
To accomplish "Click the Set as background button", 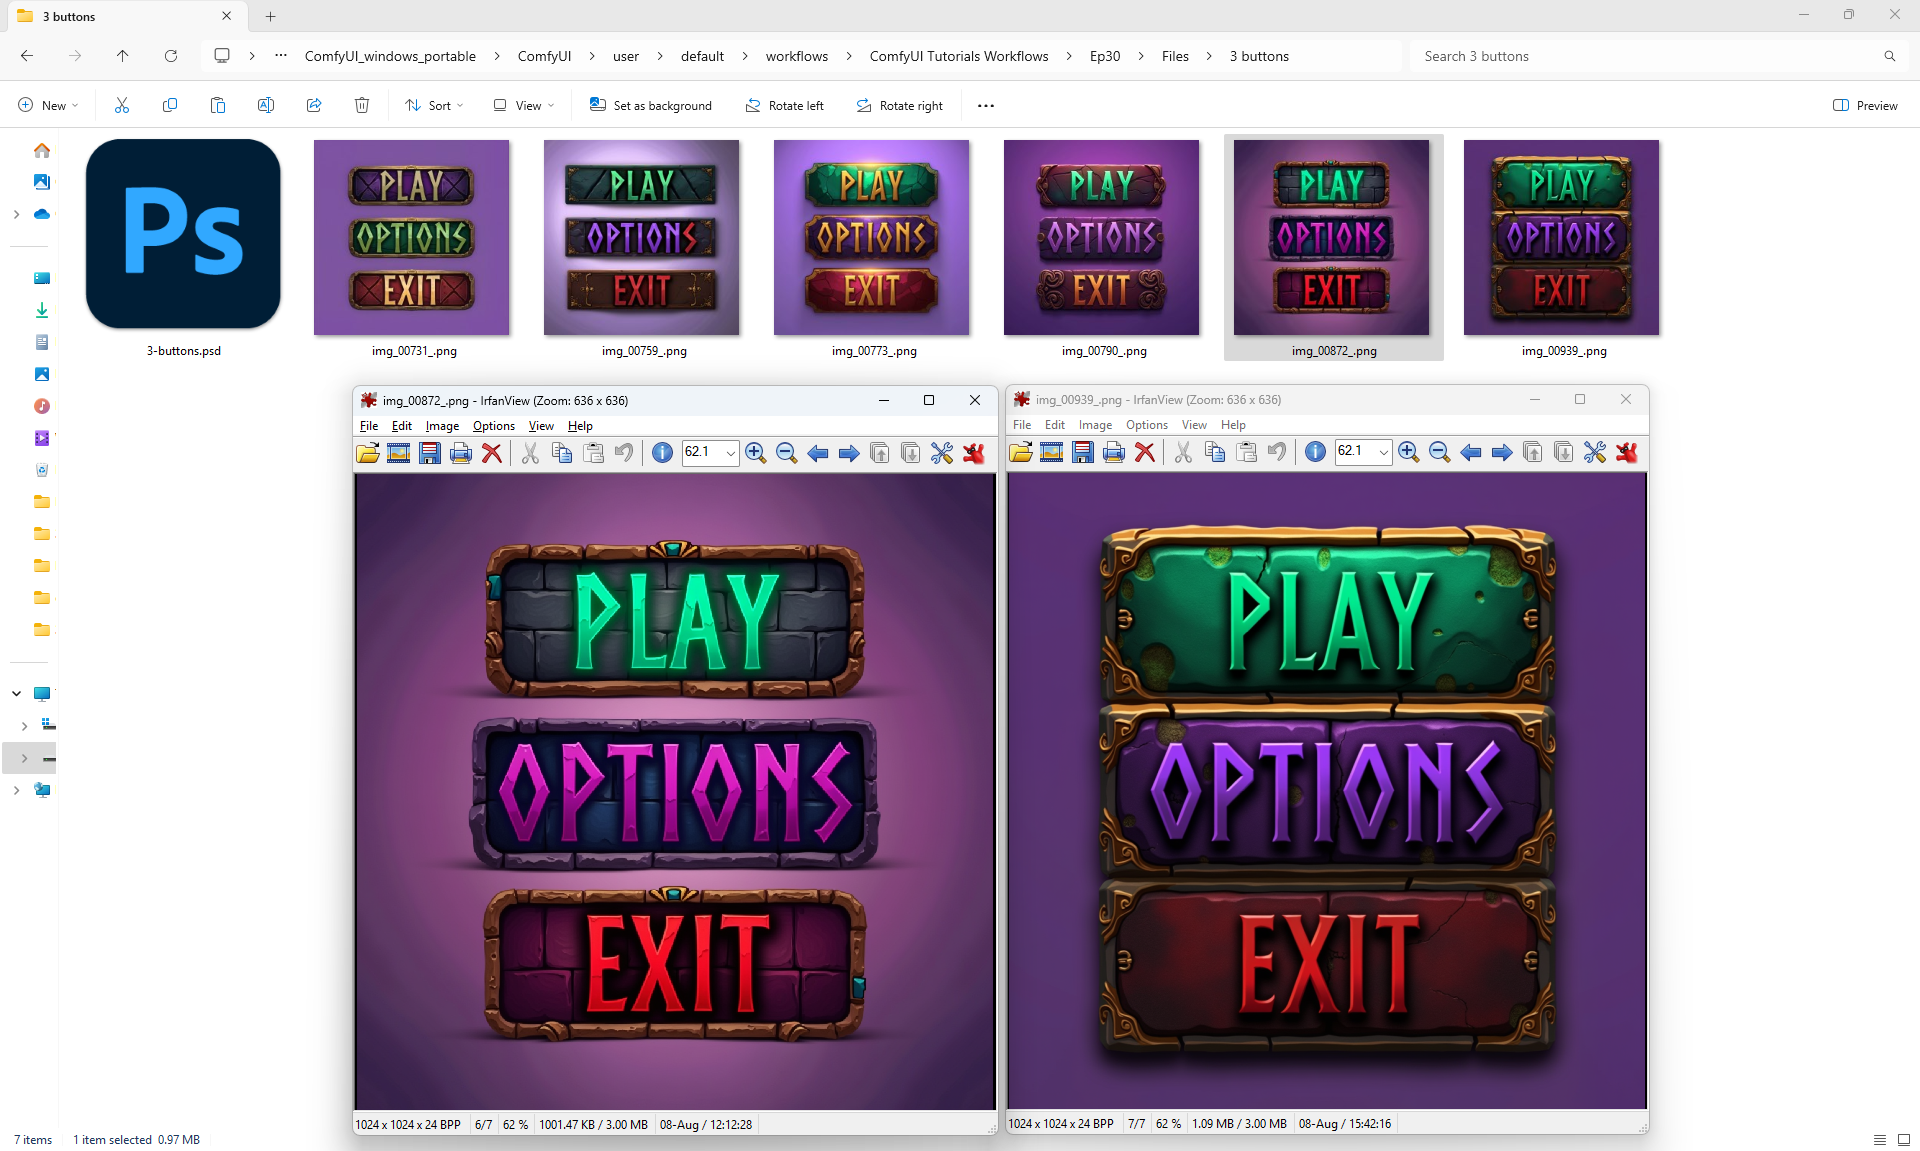I will tap(651, 105).
